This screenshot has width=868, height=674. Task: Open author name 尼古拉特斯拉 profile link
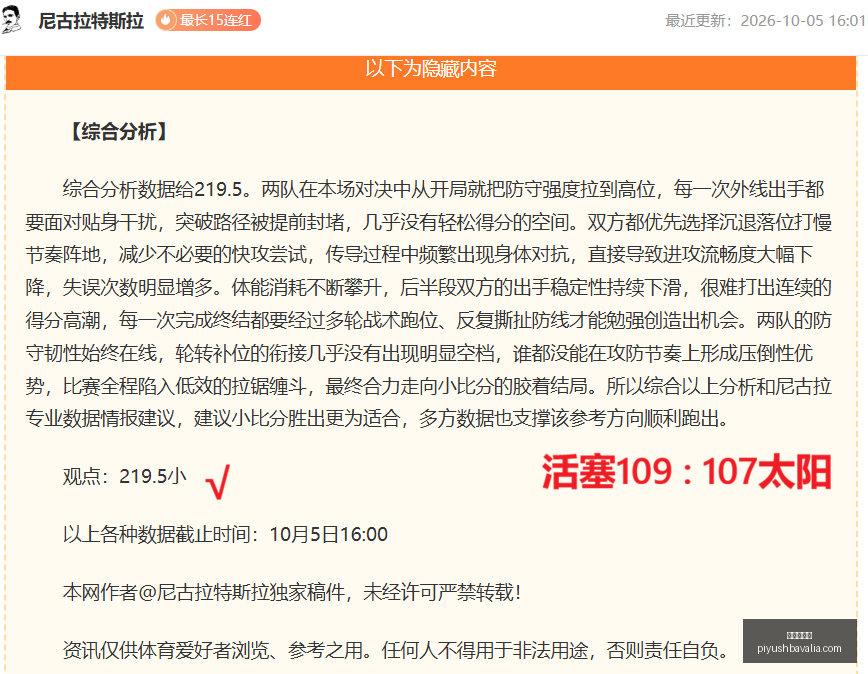click(91, 21)
